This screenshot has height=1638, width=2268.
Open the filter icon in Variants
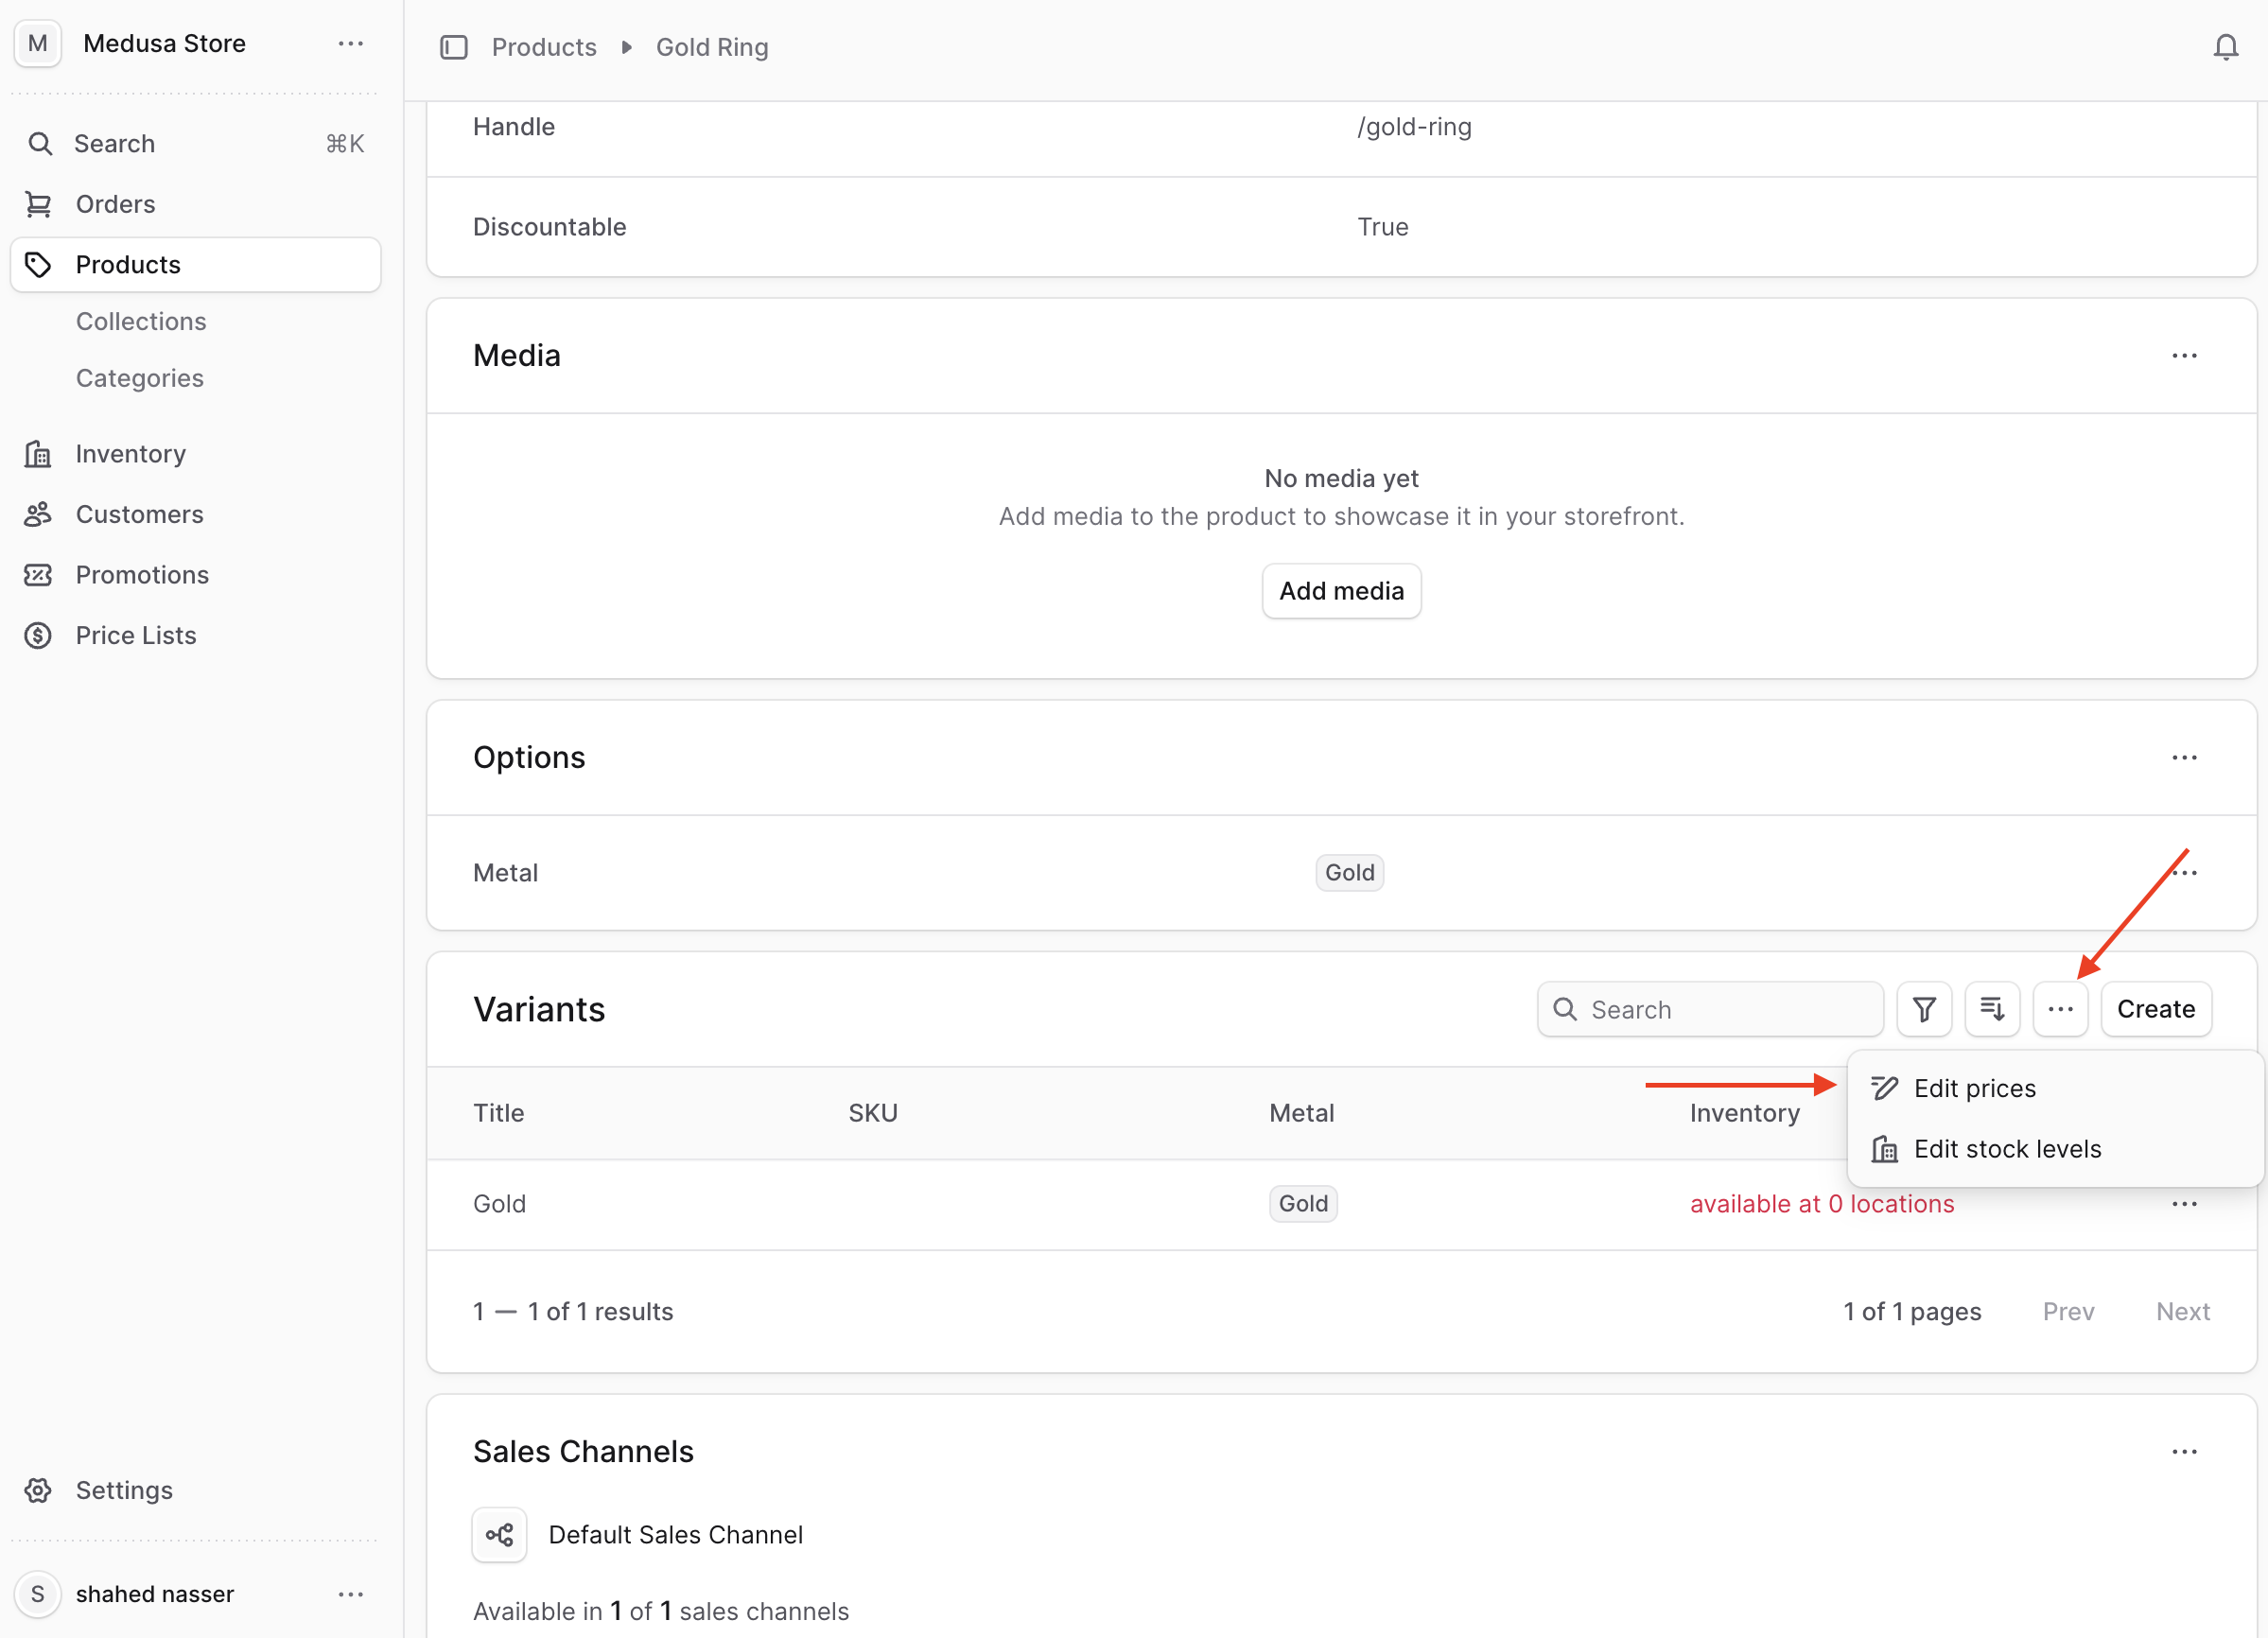tap(1924, 1009)
